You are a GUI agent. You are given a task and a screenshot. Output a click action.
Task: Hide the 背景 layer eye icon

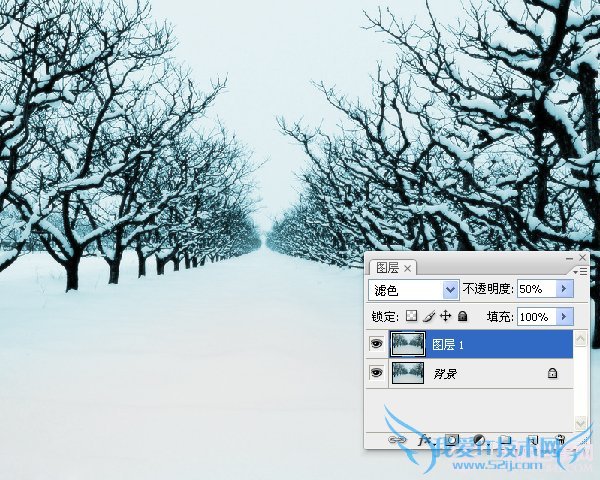pyautogui.click(x=377, y=372)
